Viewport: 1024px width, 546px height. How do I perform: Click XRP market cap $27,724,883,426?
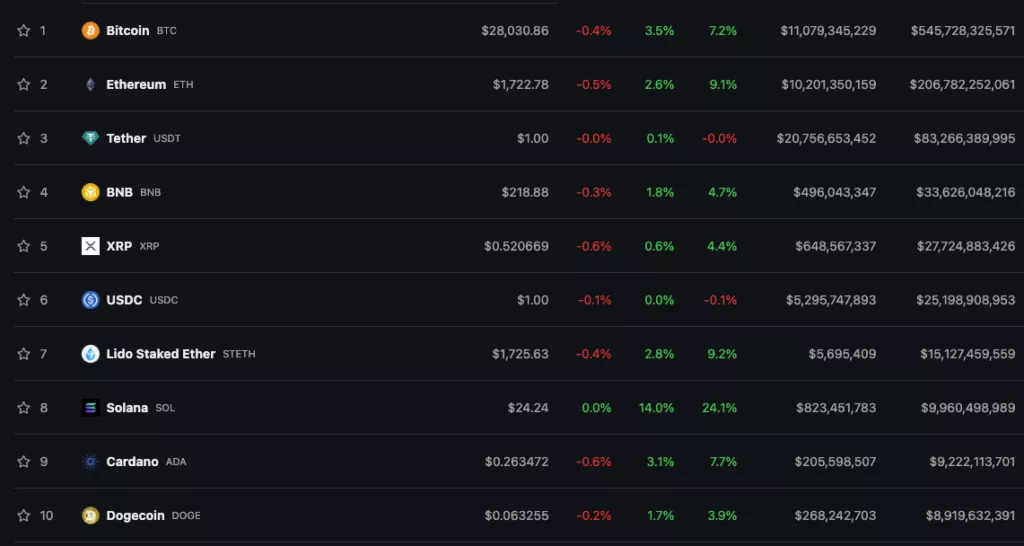(x=966, y=246)
